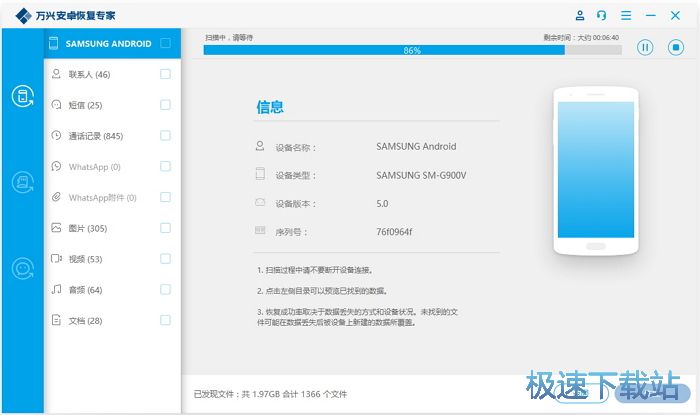The image size is (700, 415).
Task: Click the picture icon beside 图片
Action: coord(56,228)
